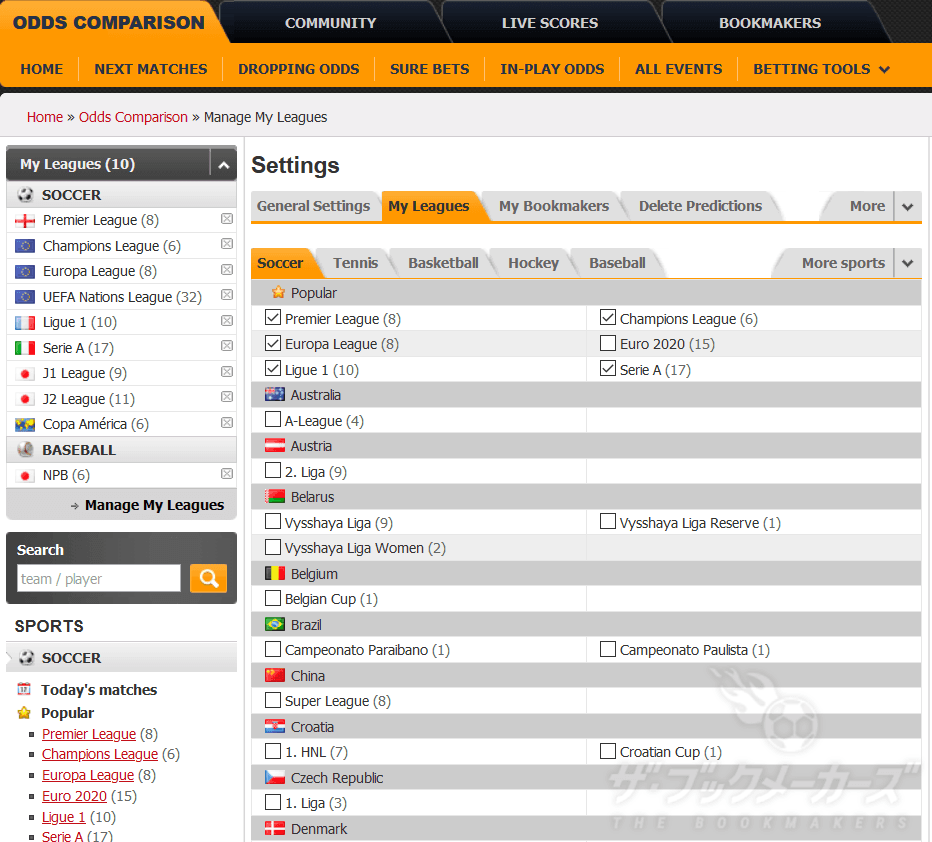The image size is (932, 842).
Task: Click the Japan flag beside J1 League
Action: coord(25,374)
